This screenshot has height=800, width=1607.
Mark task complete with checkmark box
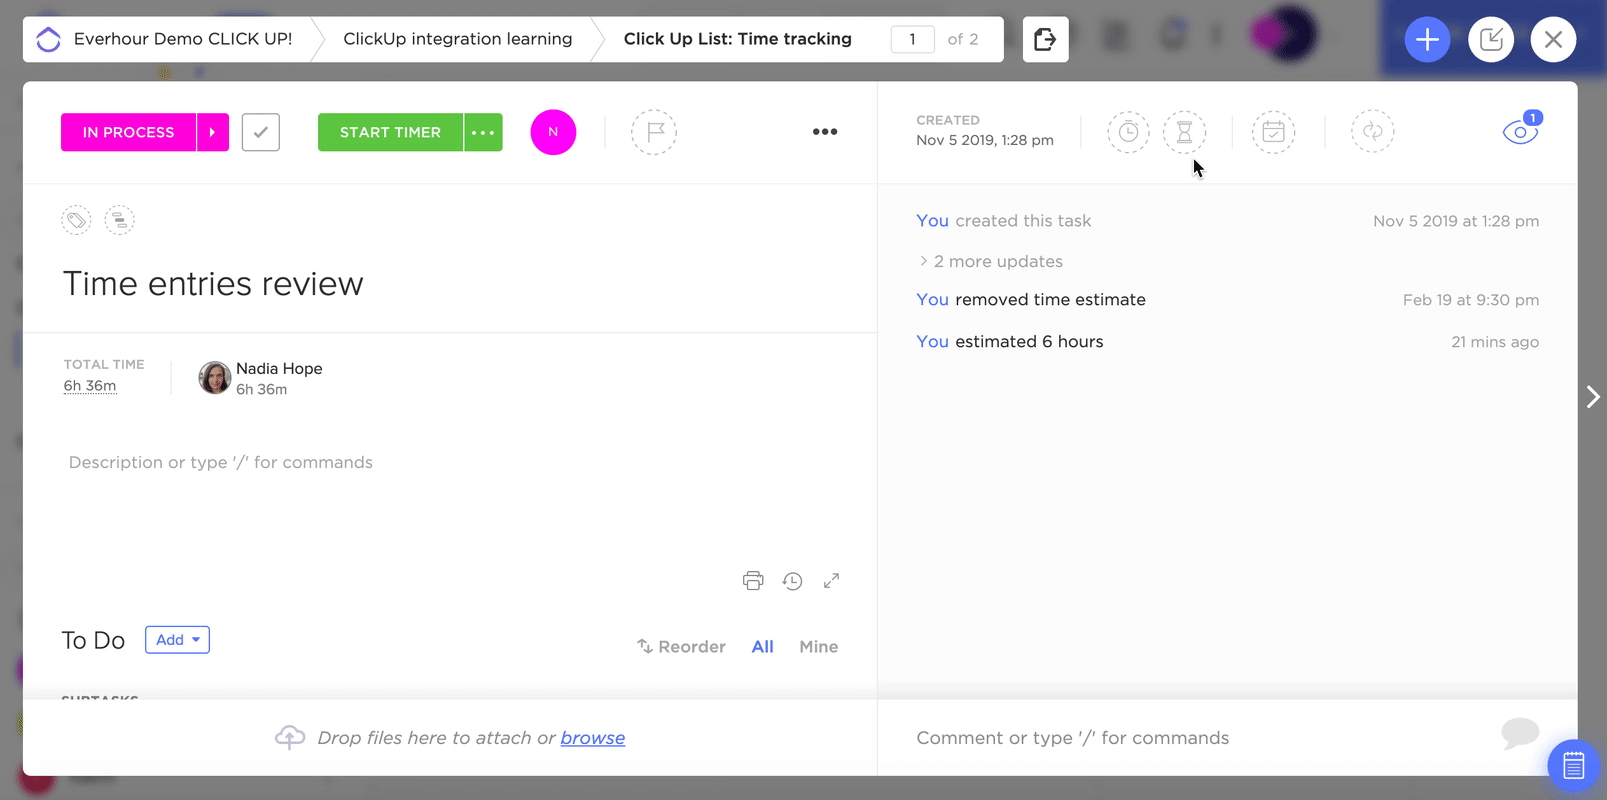tap(261, 132)
